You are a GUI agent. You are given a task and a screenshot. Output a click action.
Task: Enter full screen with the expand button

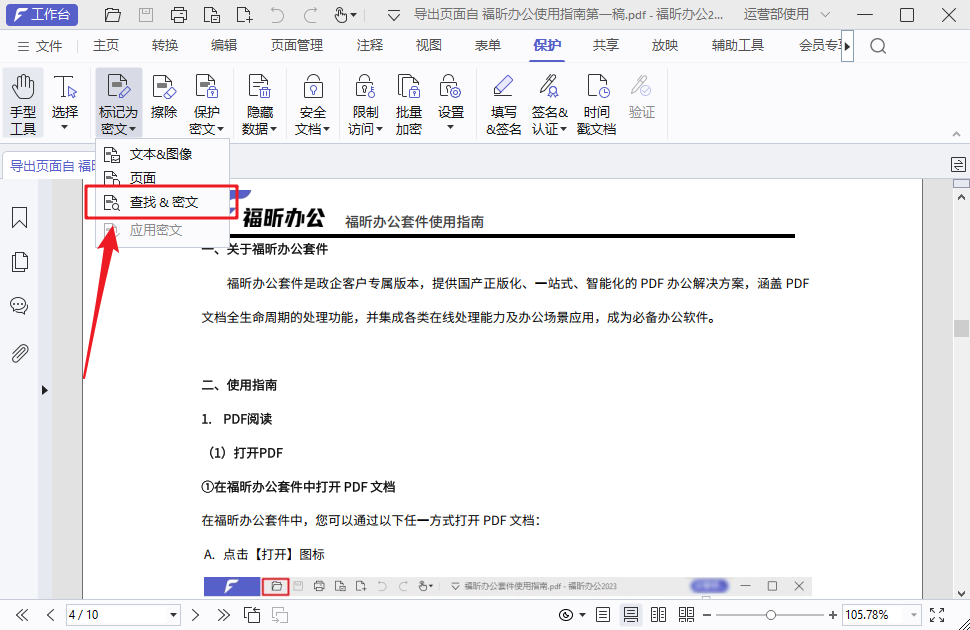click(x=936, y=614)
